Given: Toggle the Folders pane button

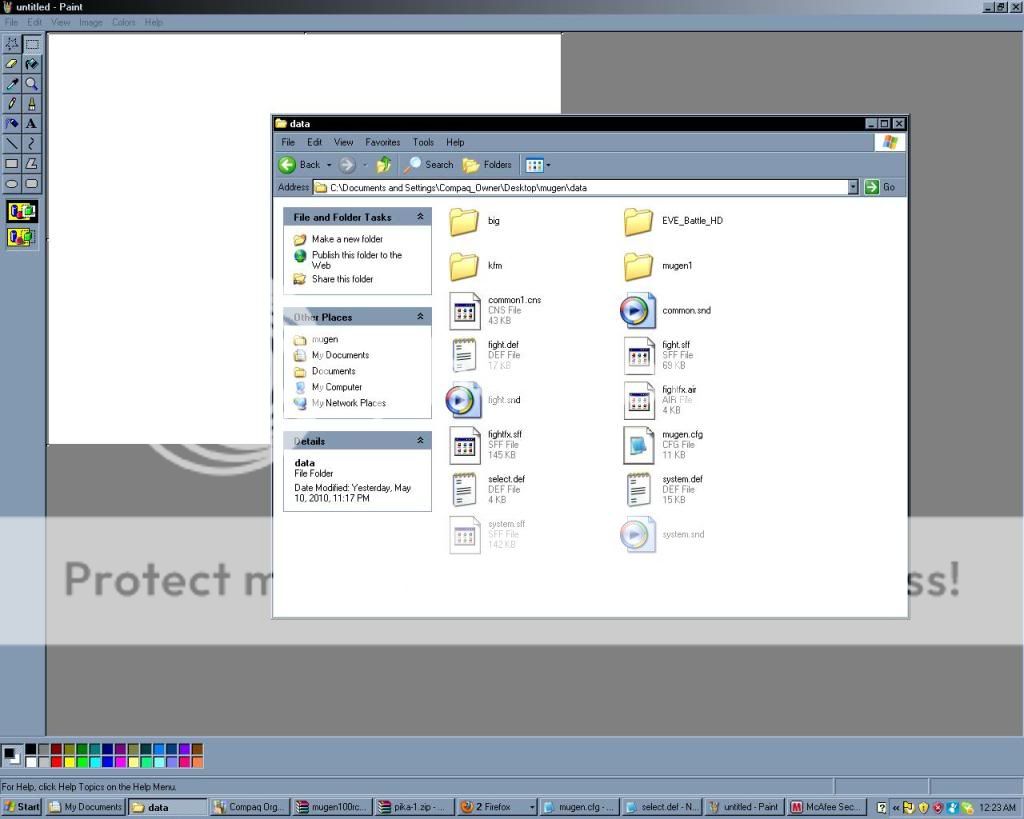Looking at the screenshot, I should click(x=487, y=165).
